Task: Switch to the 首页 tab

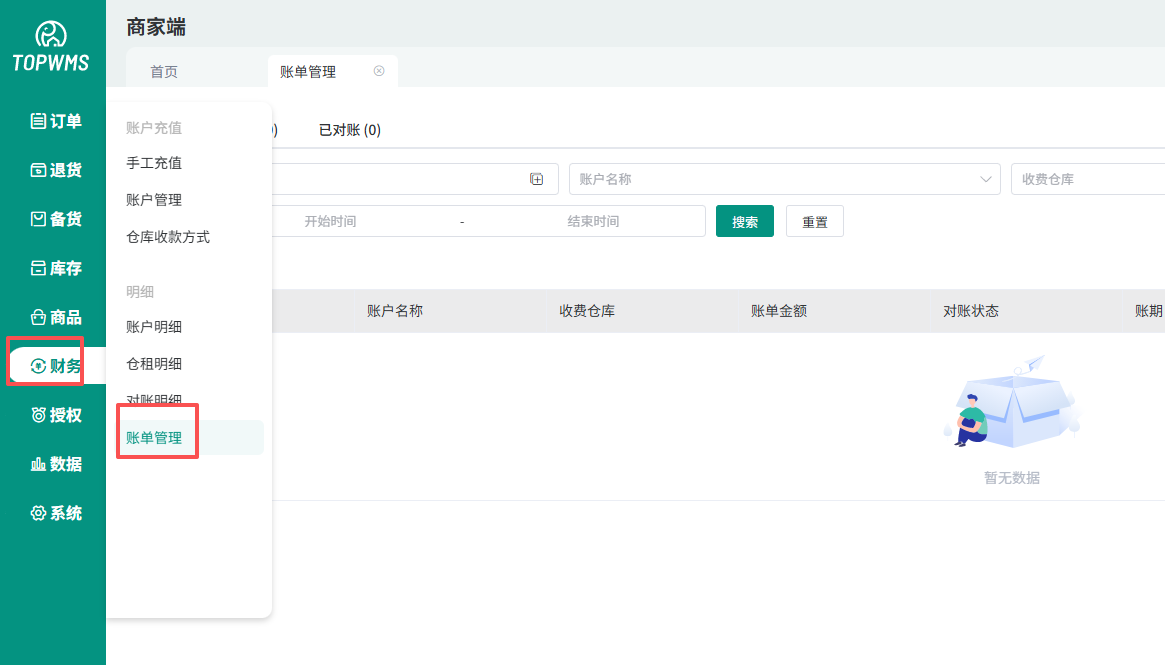Action: tap(164, 72)
